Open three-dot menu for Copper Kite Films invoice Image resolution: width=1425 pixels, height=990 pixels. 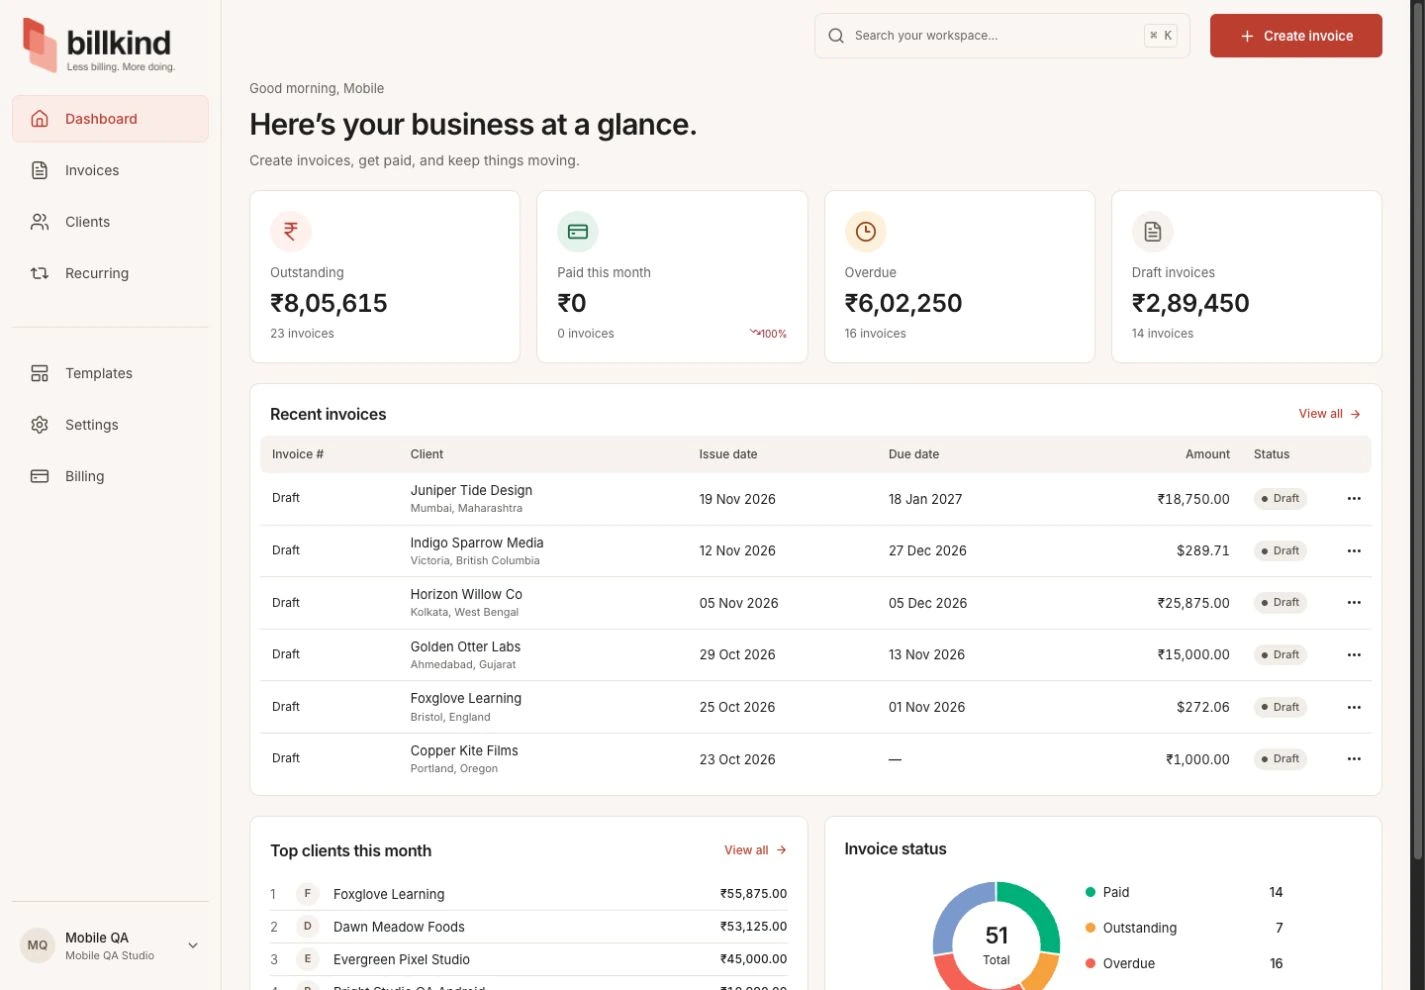click(1354, 759)
